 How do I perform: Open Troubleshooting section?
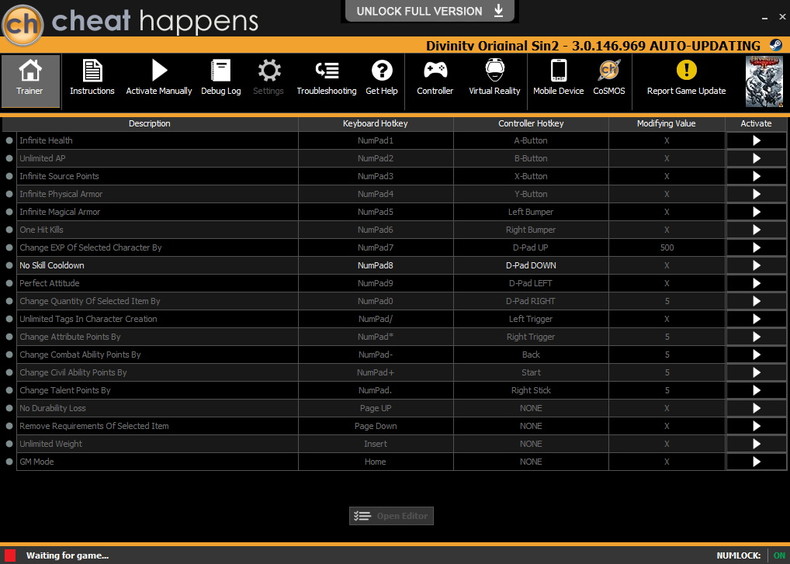pos(326,78)
